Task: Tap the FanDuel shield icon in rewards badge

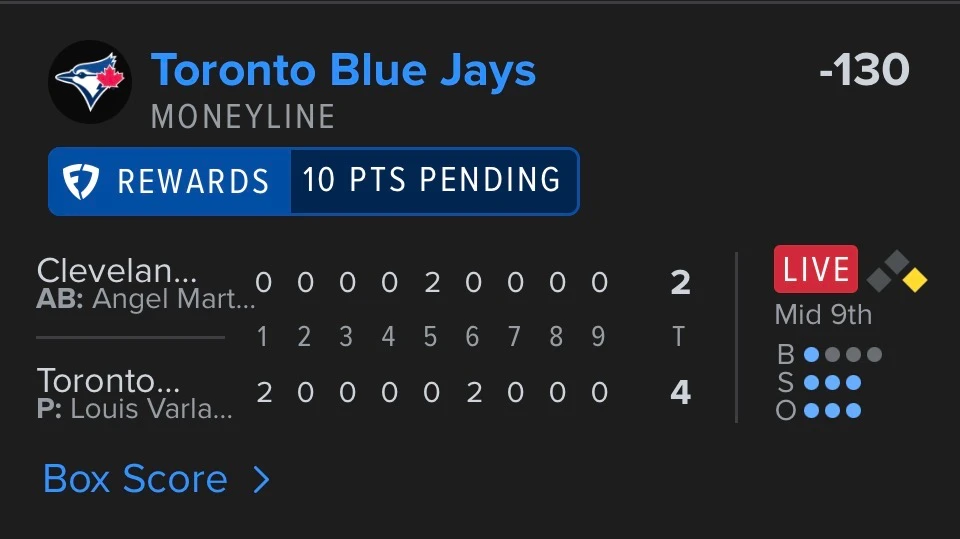Action: click(81, 181)
